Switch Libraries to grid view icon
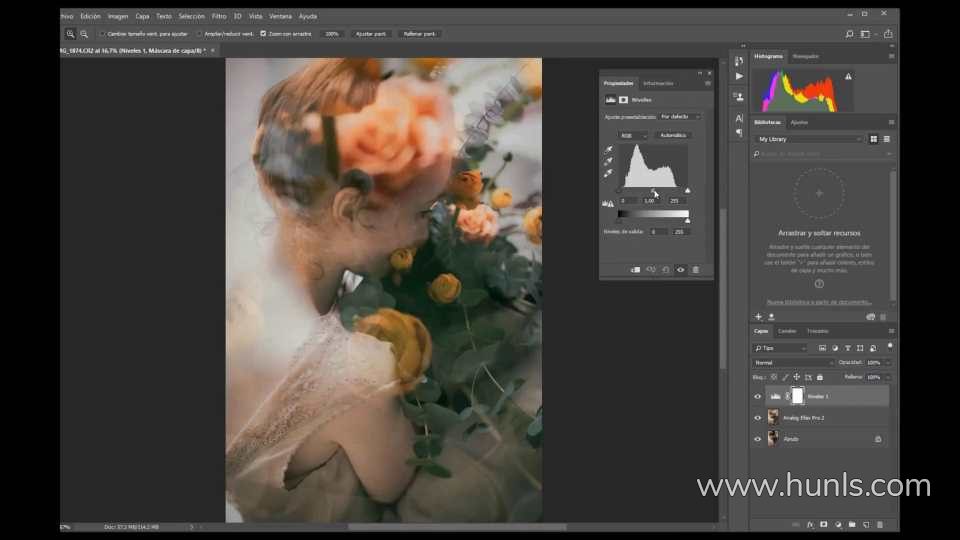Viewport: 960px width, 540px height. tap(873, 139)
